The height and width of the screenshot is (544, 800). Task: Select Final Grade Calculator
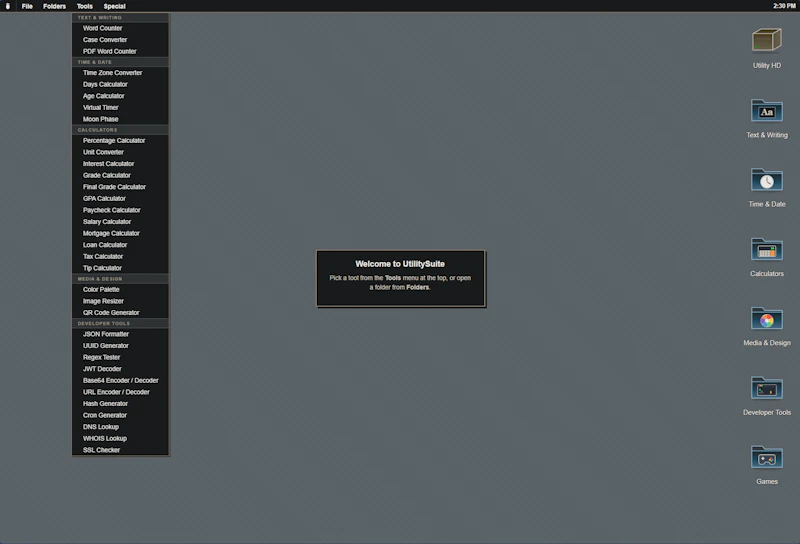pos(120,187)
